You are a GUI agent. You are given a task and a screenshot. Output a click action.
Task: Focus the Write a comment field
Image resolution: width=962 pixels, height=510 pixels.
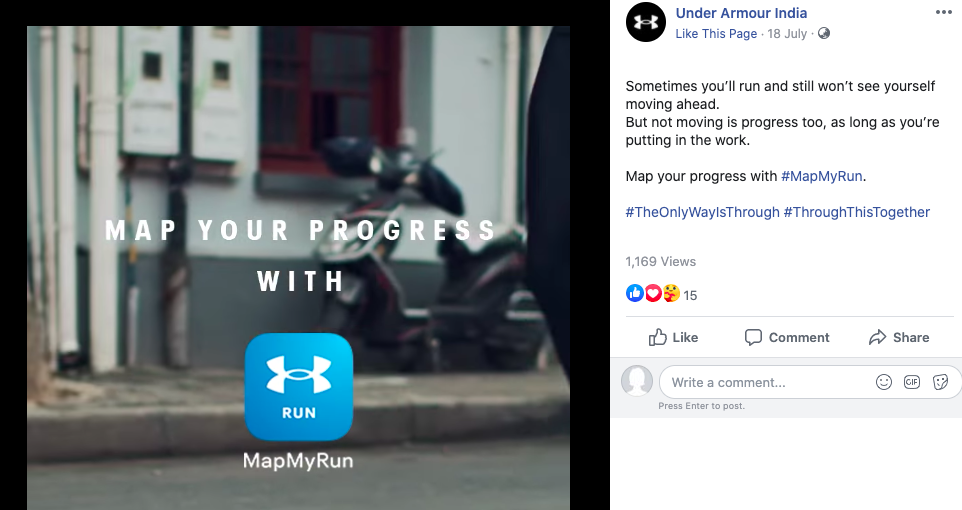(810, 382)
